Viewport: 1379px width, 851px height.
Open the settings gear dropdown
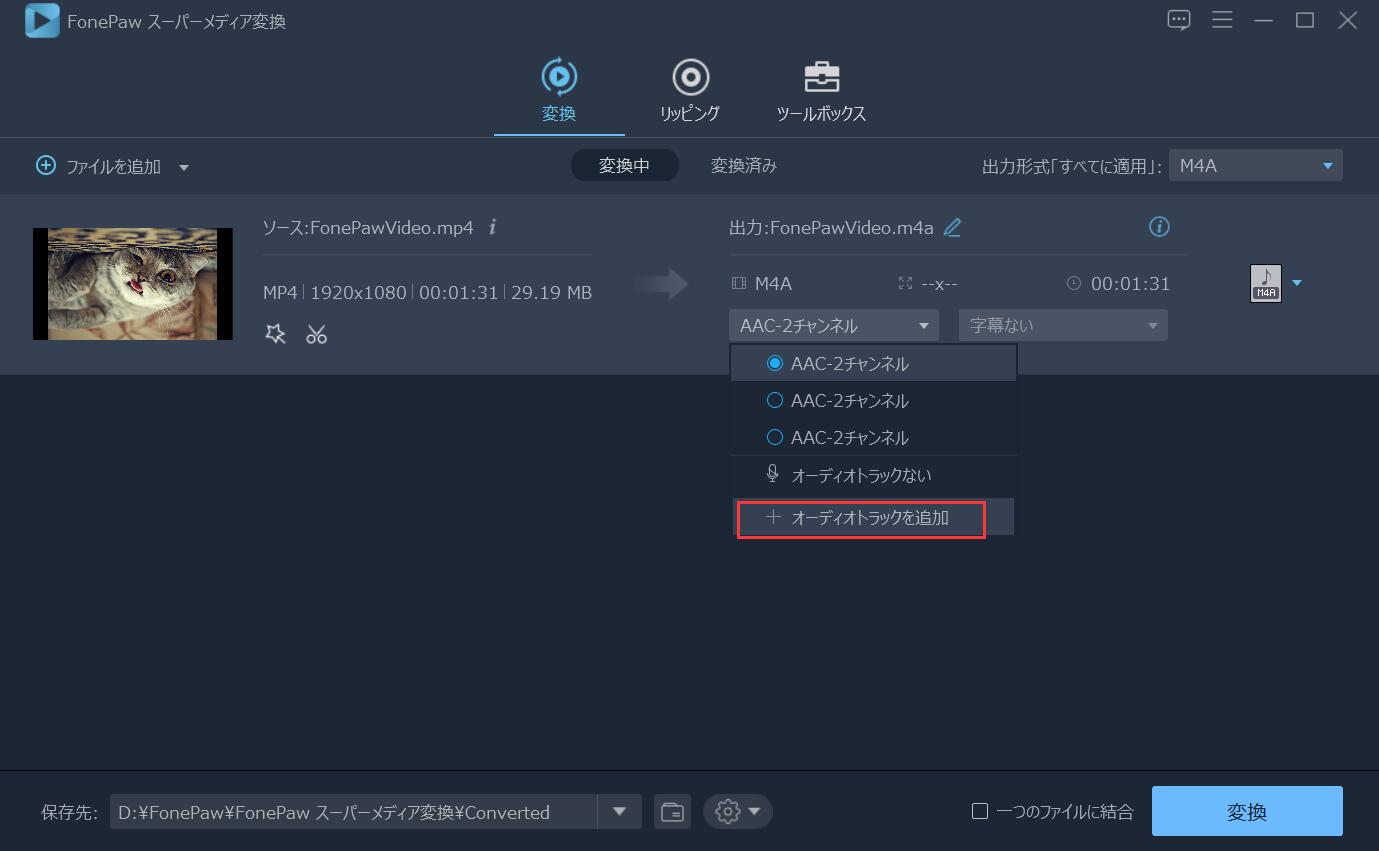738,812
